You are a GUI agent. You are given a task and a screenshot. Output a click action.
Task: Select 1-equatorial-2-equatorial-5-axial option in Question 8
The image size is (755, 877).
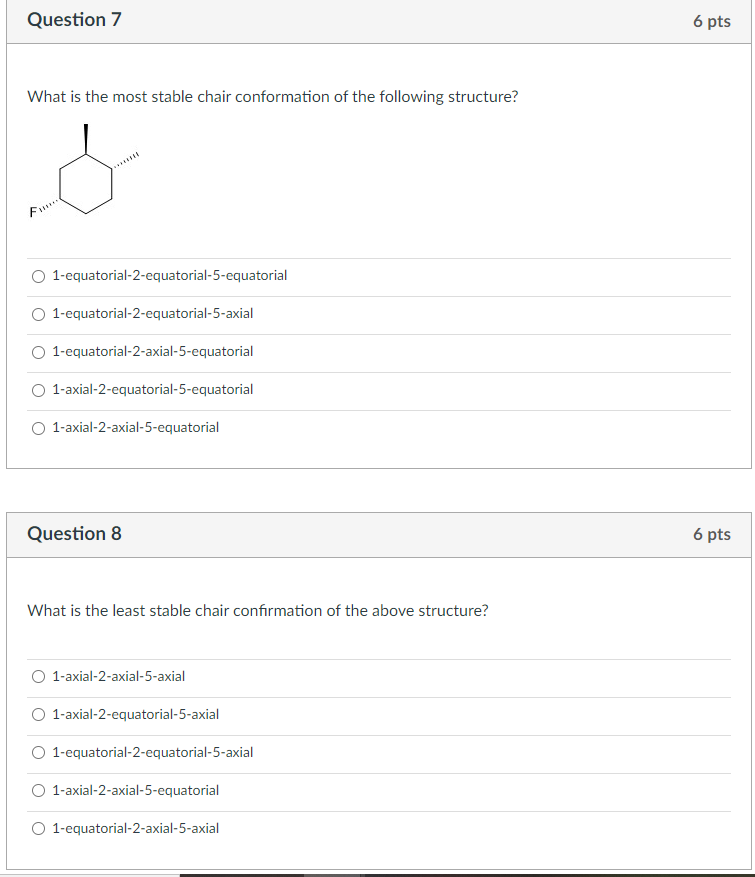(38, 752)
